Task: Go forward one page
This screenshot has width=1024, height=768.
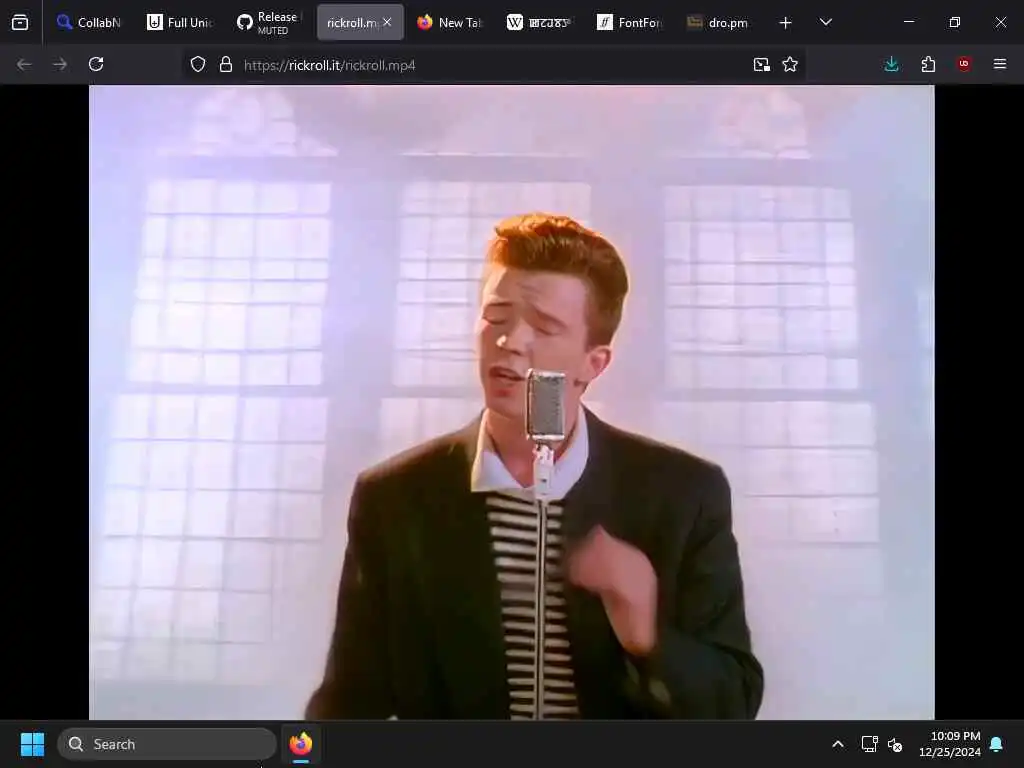Action: pos(60,64)
